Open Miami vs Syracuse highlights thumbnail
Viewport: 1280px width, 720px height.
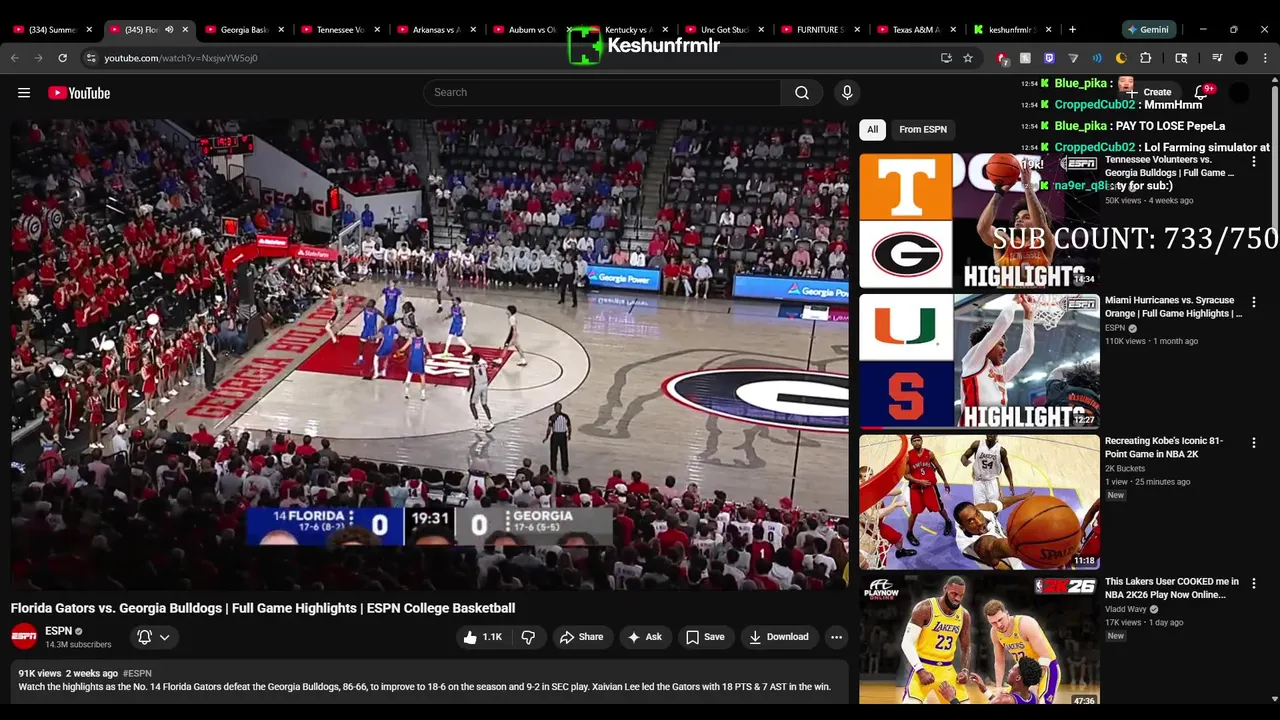click(979, 361)
